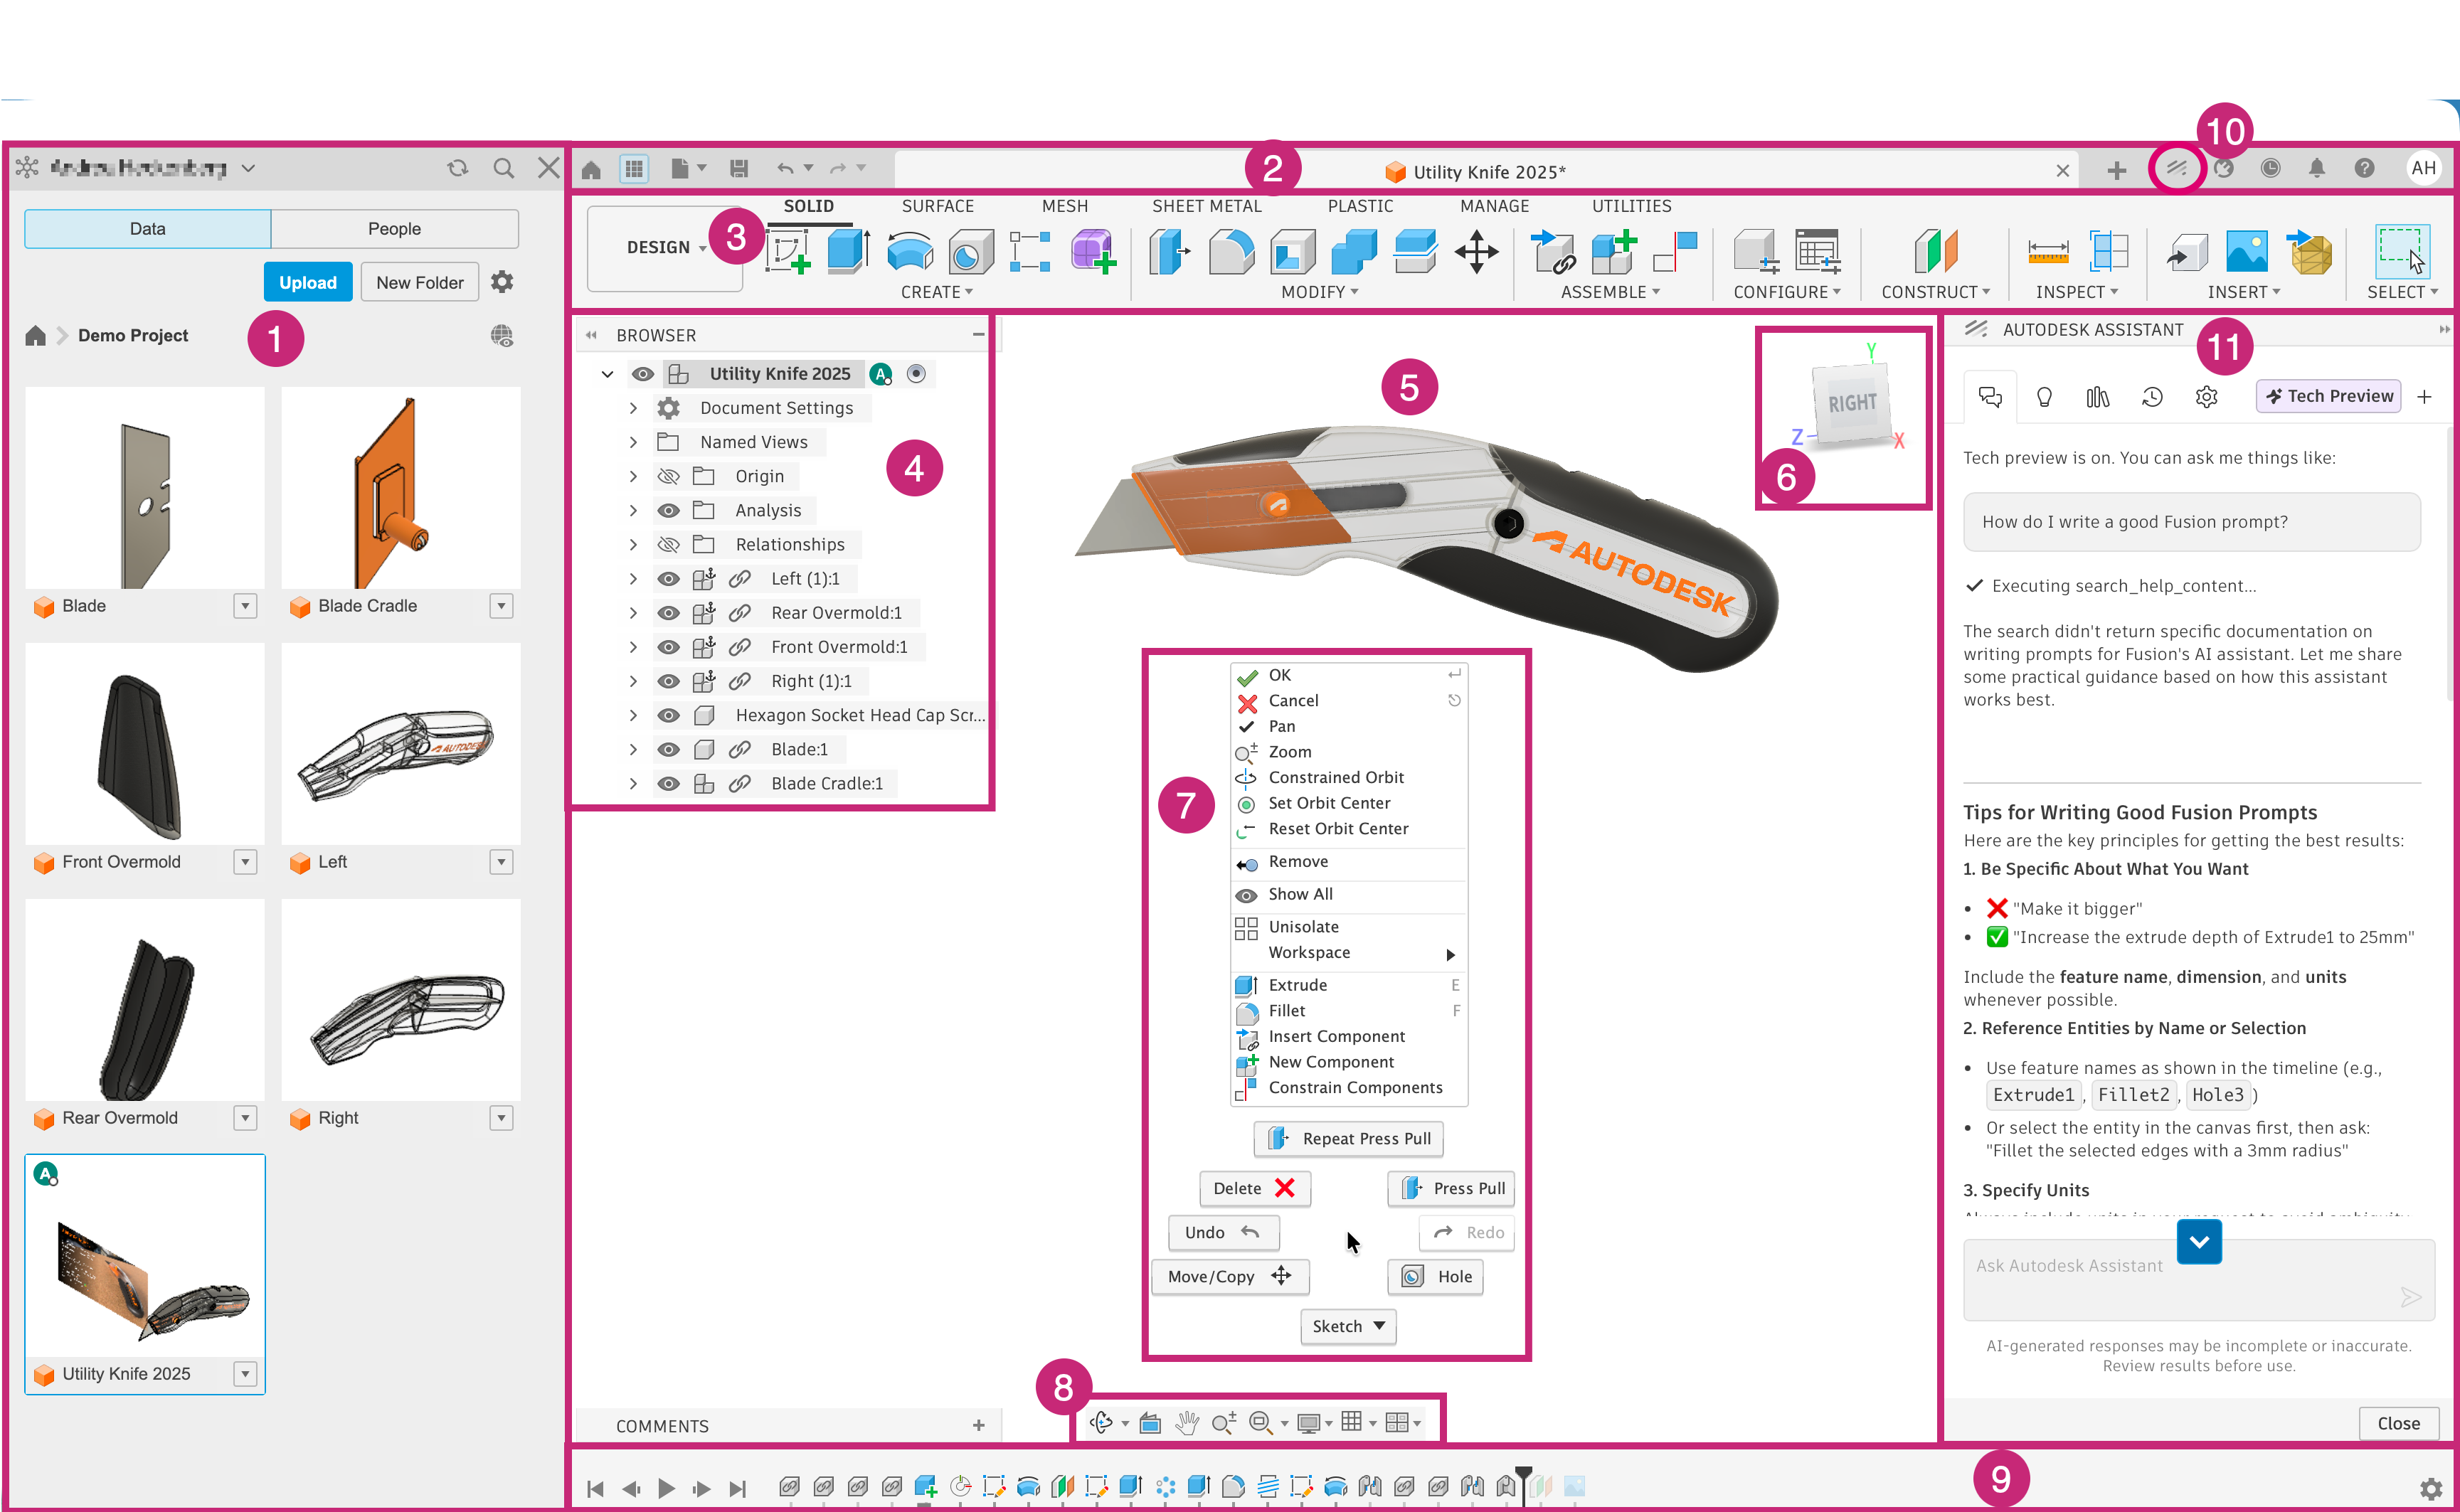The image size is (2460, 1512).
Task: Hide the Analysis folder visibility
Action: [668, 510]
